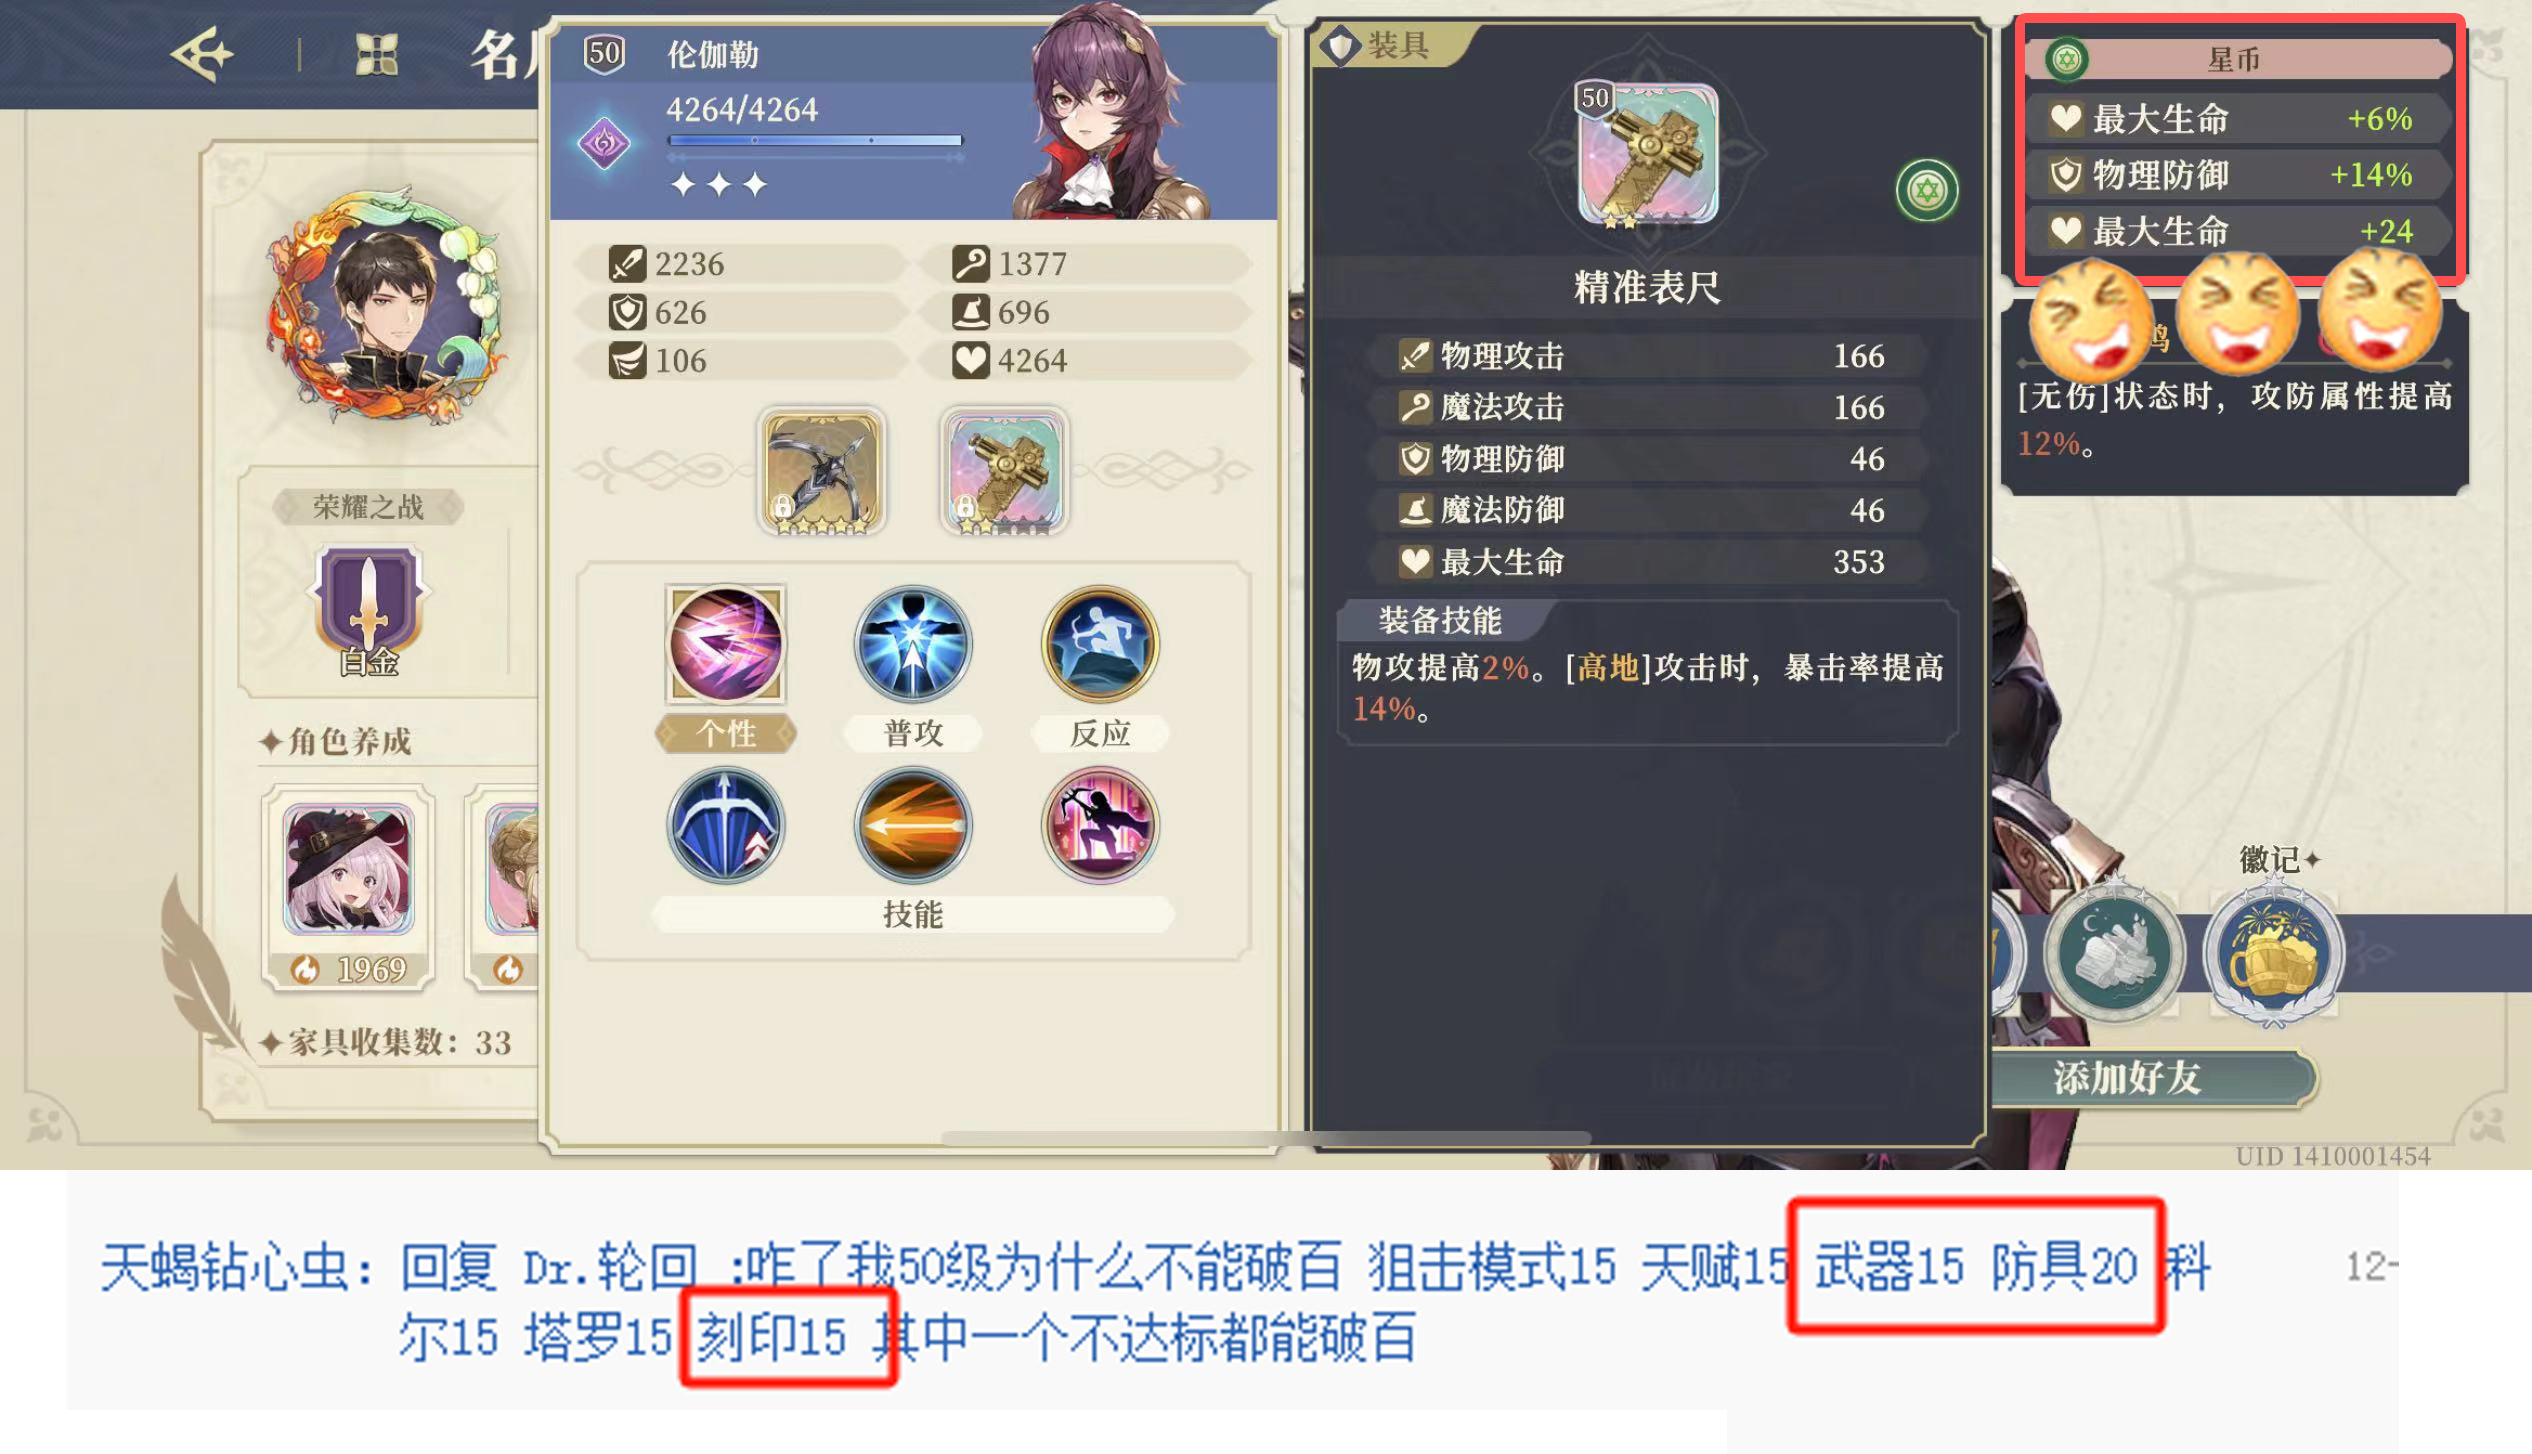
Task: Select the 精准表尺 accessory equipment slot
Action: 1005,470
